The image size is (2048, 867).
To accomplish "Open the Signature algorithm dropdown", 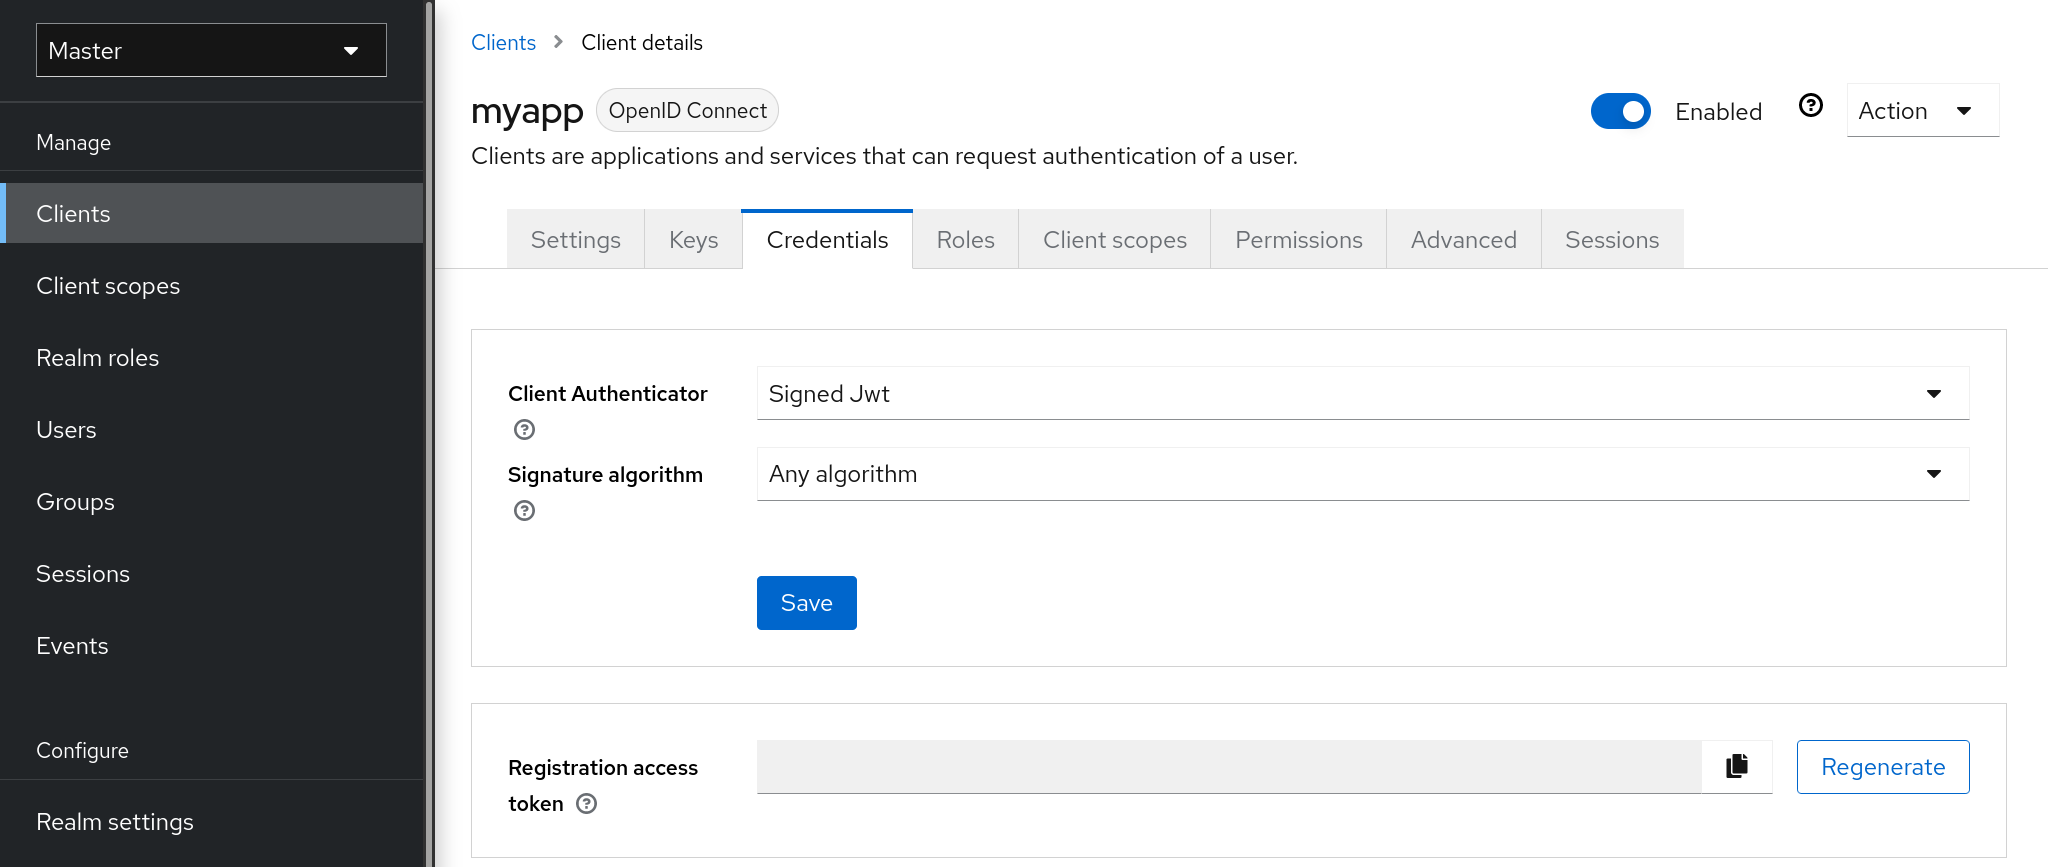I will coord(1362,474).
